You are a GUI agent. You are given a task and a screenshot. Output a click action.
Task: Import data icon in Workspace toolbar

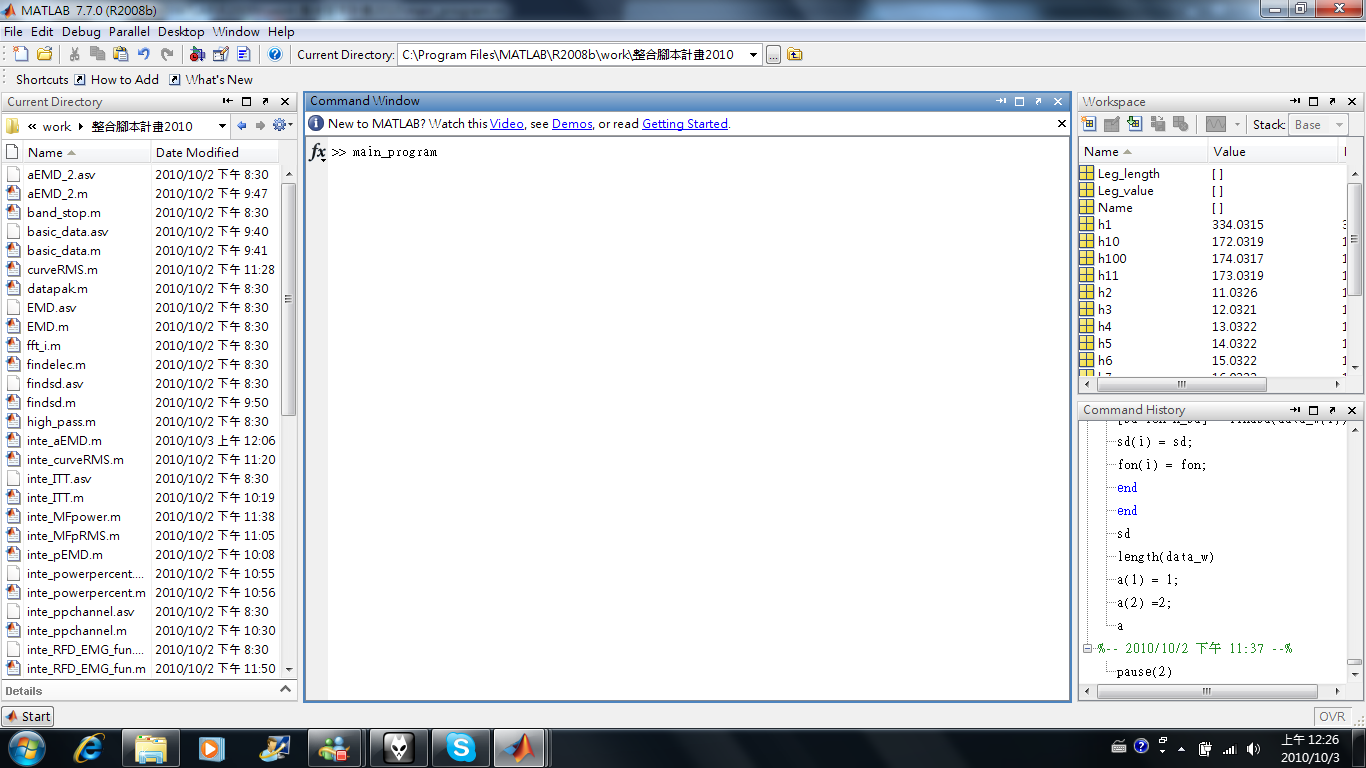1135,124
